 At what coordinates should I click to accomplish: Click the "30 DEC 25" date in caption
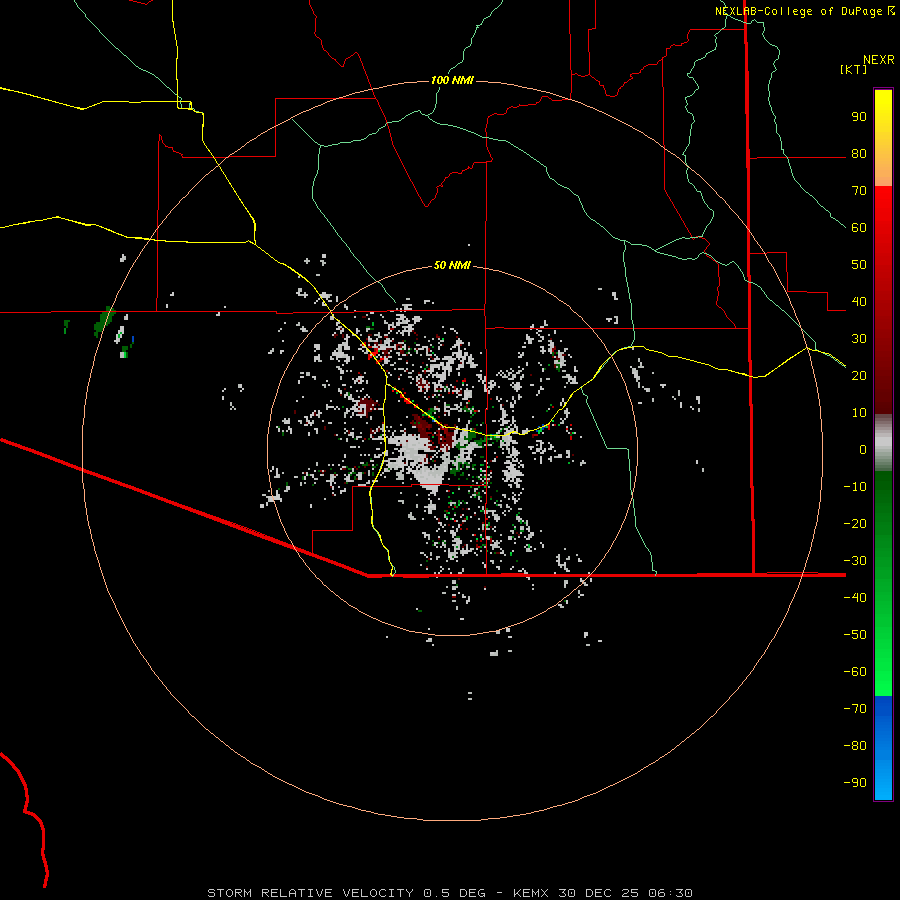(599, 893)
